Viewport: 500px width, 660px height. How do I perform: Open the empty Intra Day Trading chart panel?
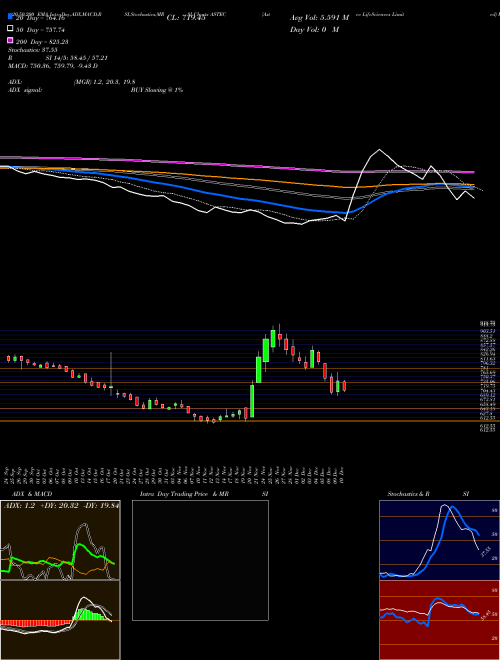coord(200,560)
